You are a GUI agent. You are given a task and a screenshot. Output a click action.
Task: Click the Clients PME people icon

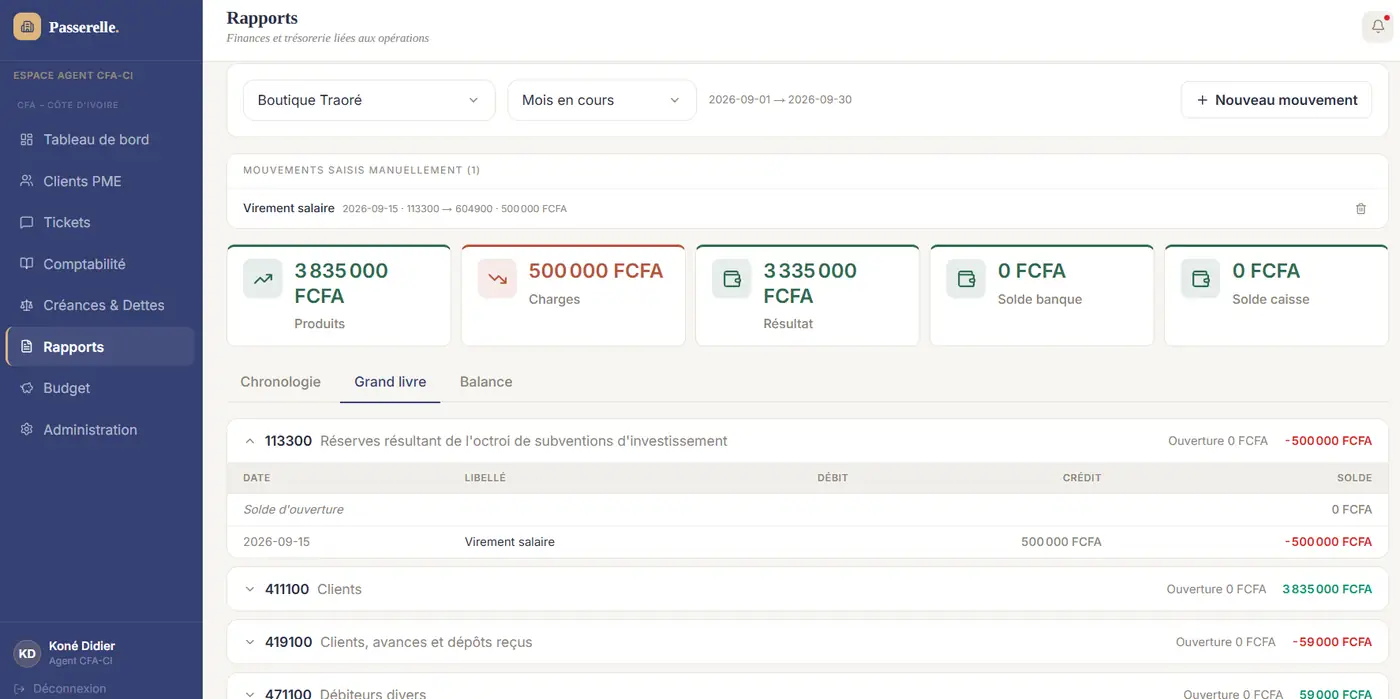tap(27, 181)
